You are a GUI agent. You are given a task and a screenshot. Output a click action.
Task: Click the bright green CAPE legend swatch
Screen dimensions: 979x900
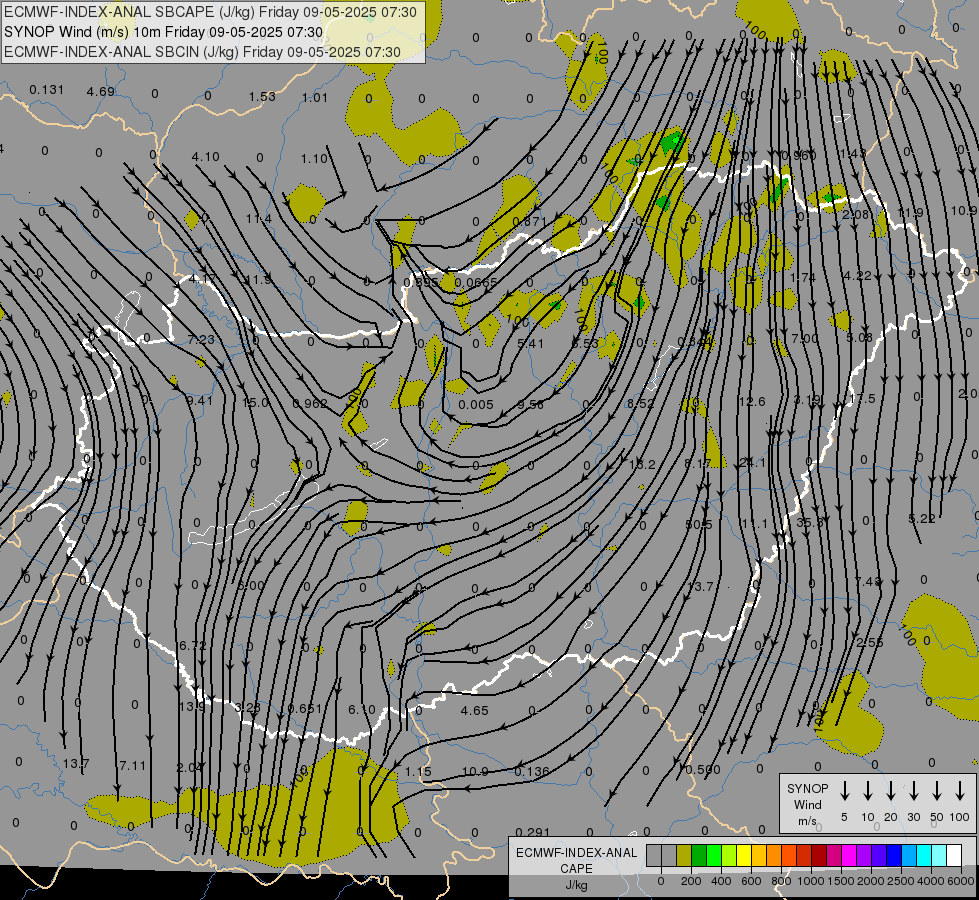coord(714,855)
